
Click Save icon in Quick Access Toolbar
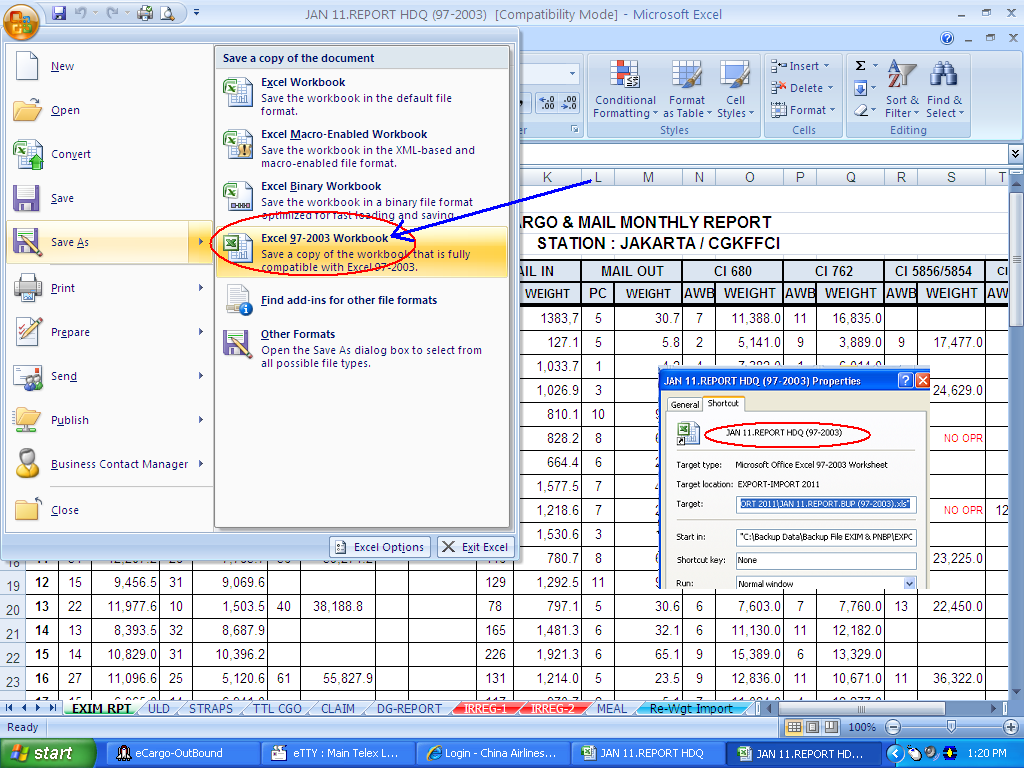click(59, 13)
